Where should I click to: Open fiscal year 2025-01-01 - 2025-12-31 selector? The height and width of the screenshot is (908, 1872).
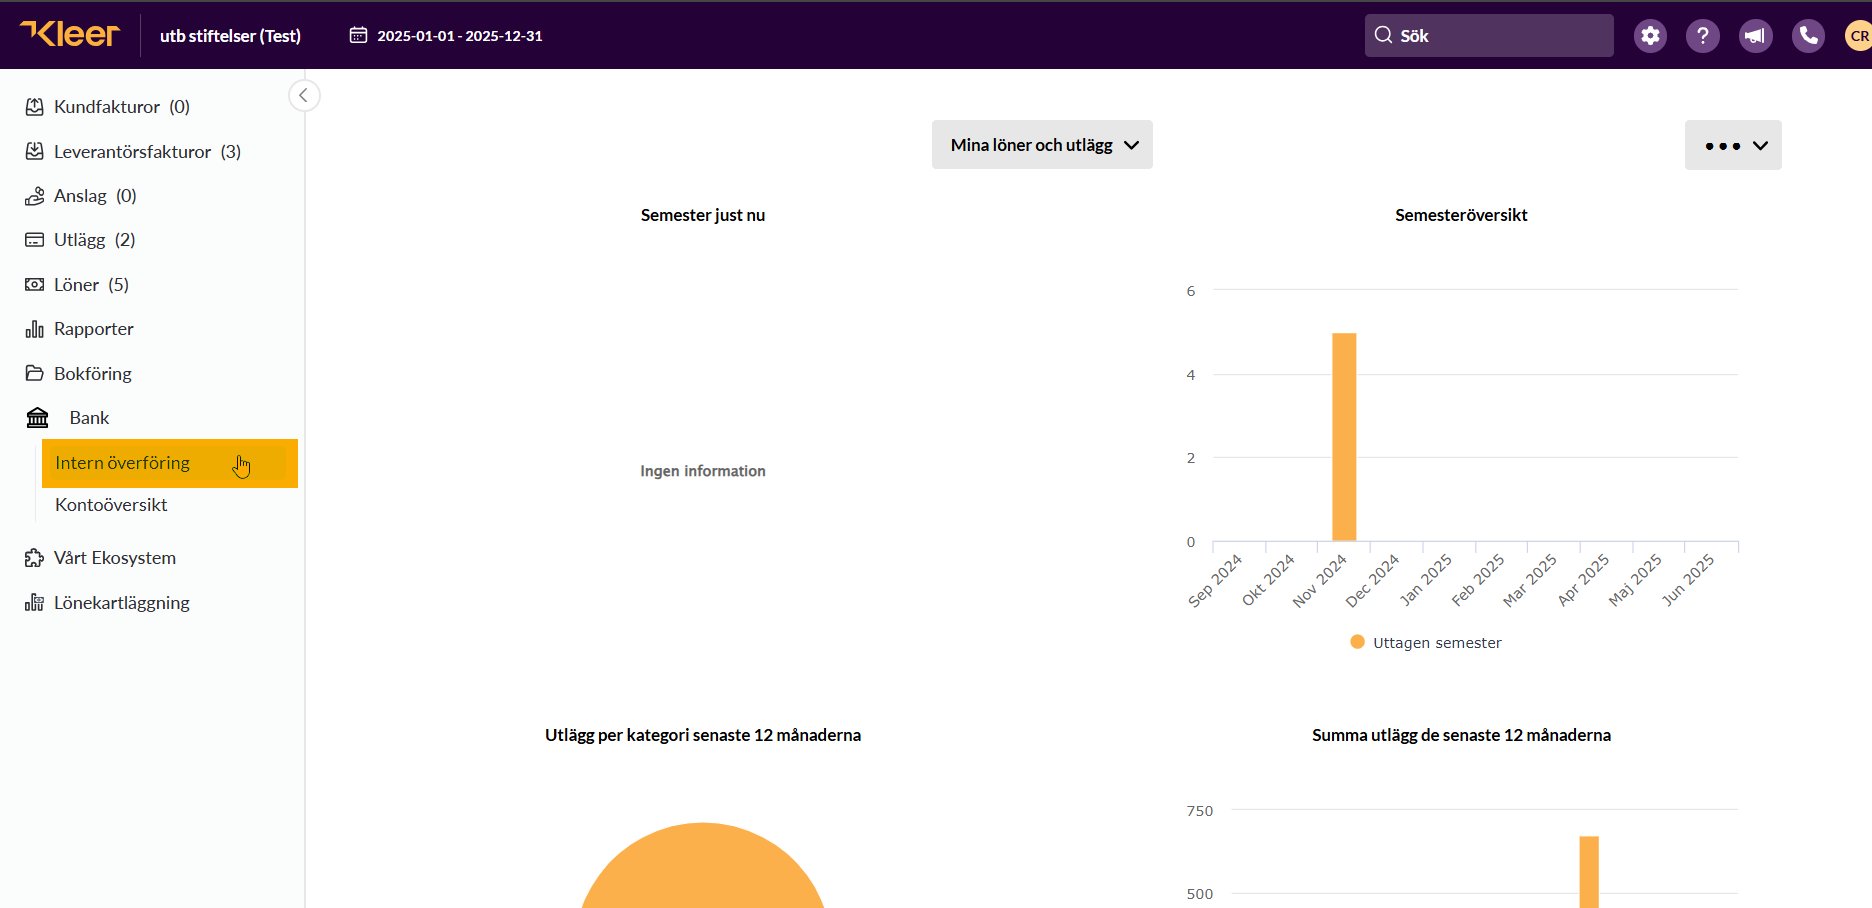tap(446, 36)
